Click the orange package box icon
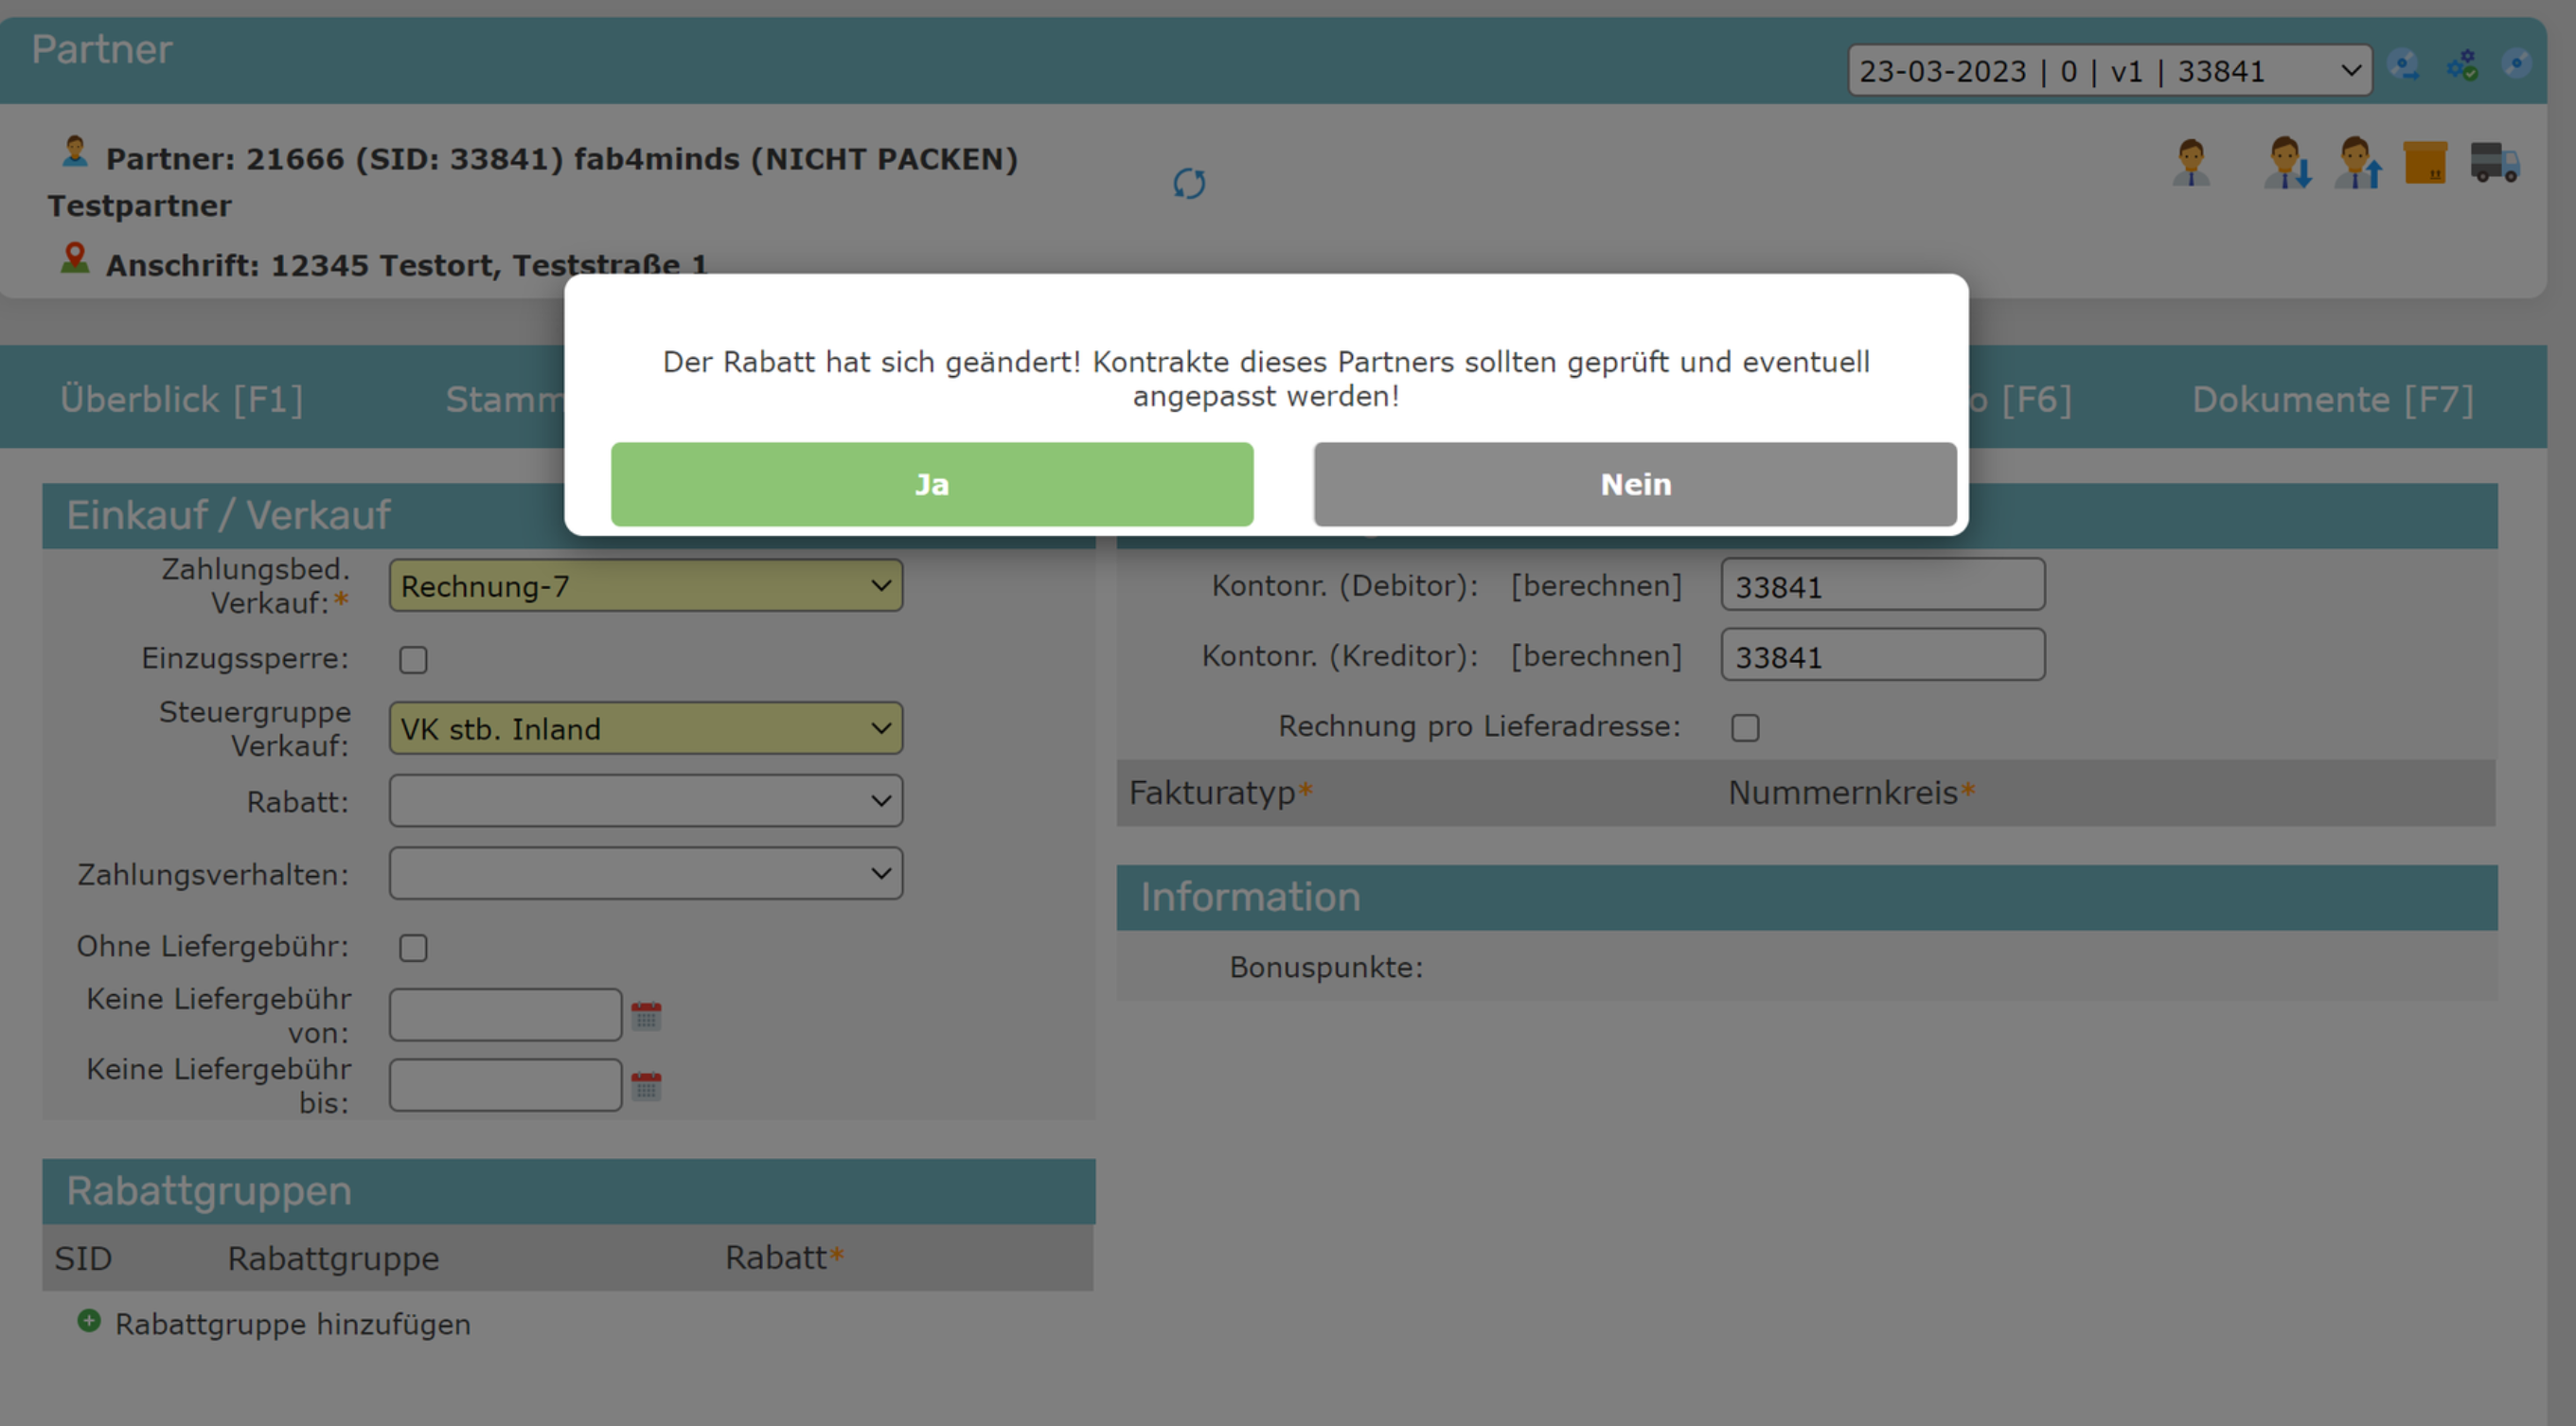The width and height of the screenshot is (2576, 1426). pos(2425,163)
